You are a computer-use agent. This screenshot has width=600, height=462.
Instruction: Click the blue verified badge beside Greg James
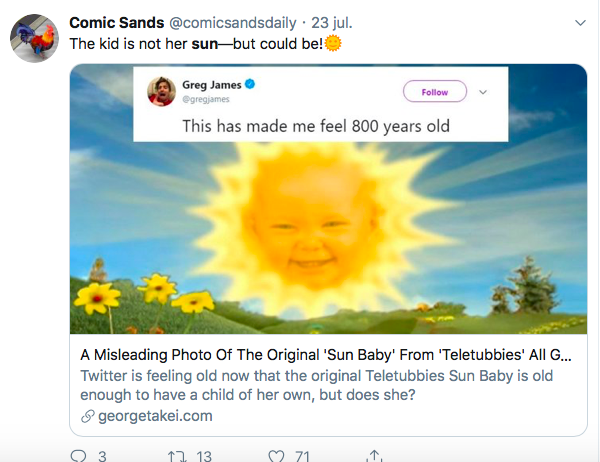coord(250,86)
